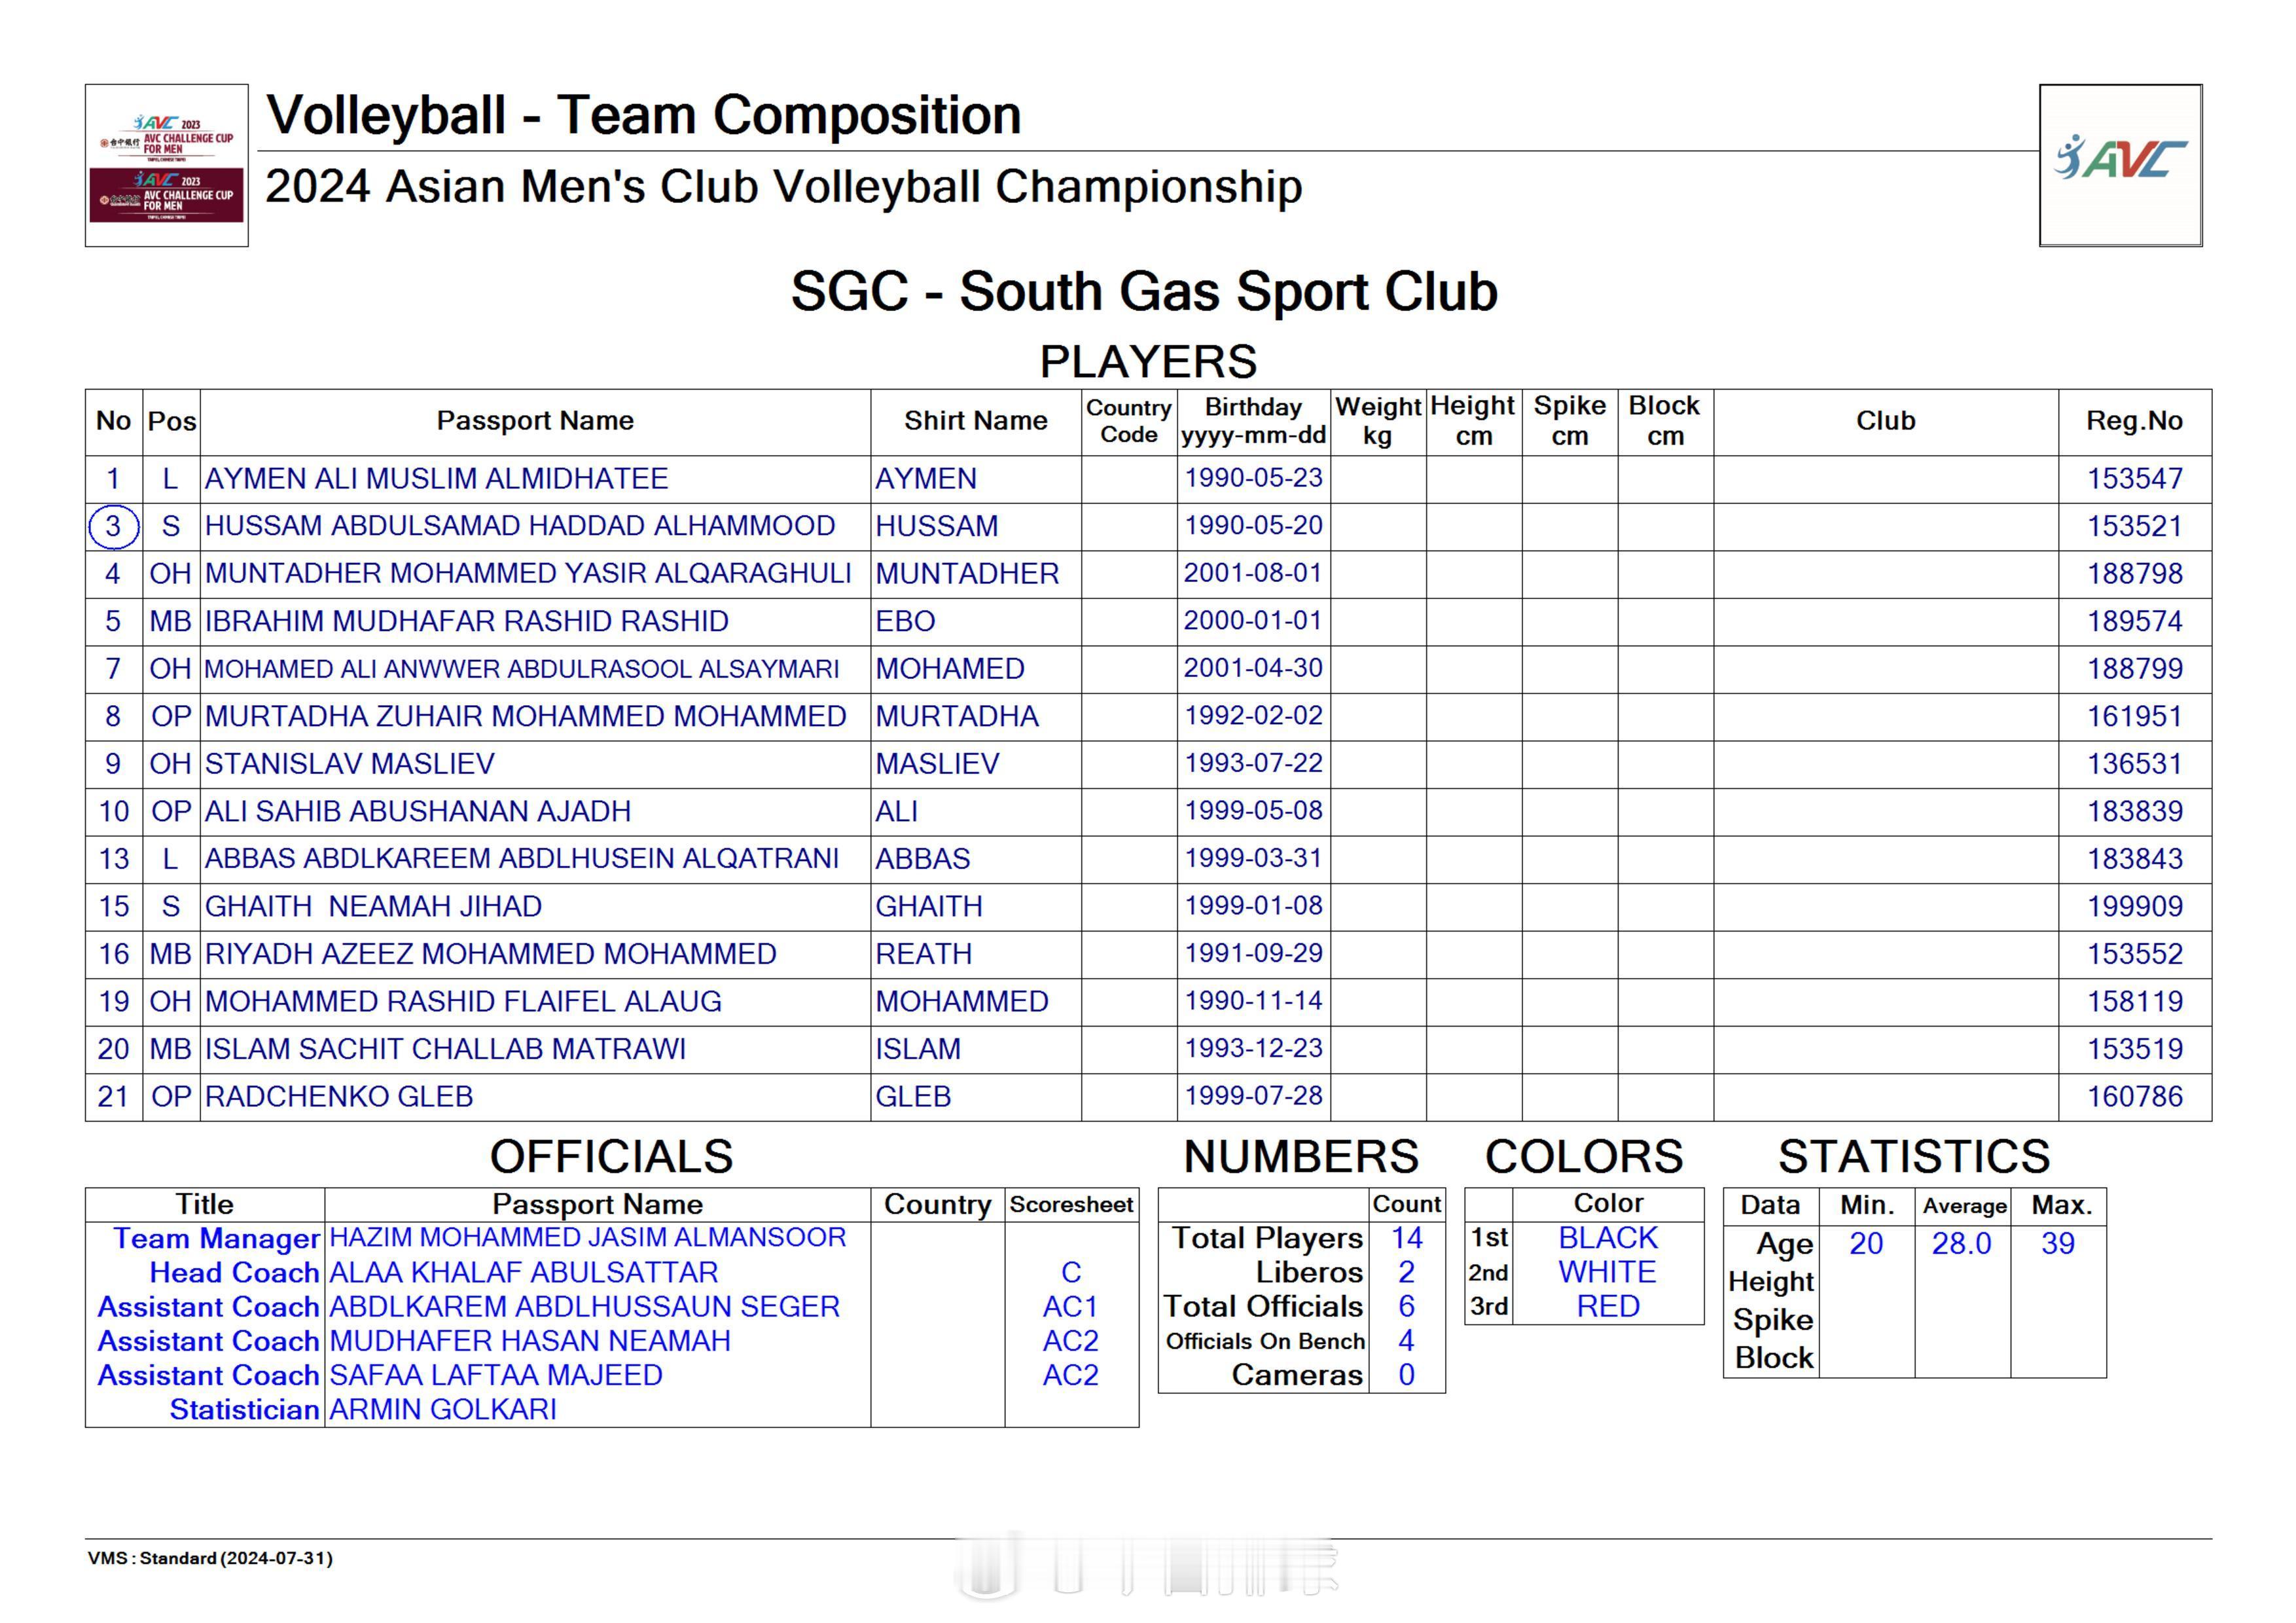Select player name STANISLAV MASLIEV
Screen dimensions: 2296x1623
pos(349,764)
